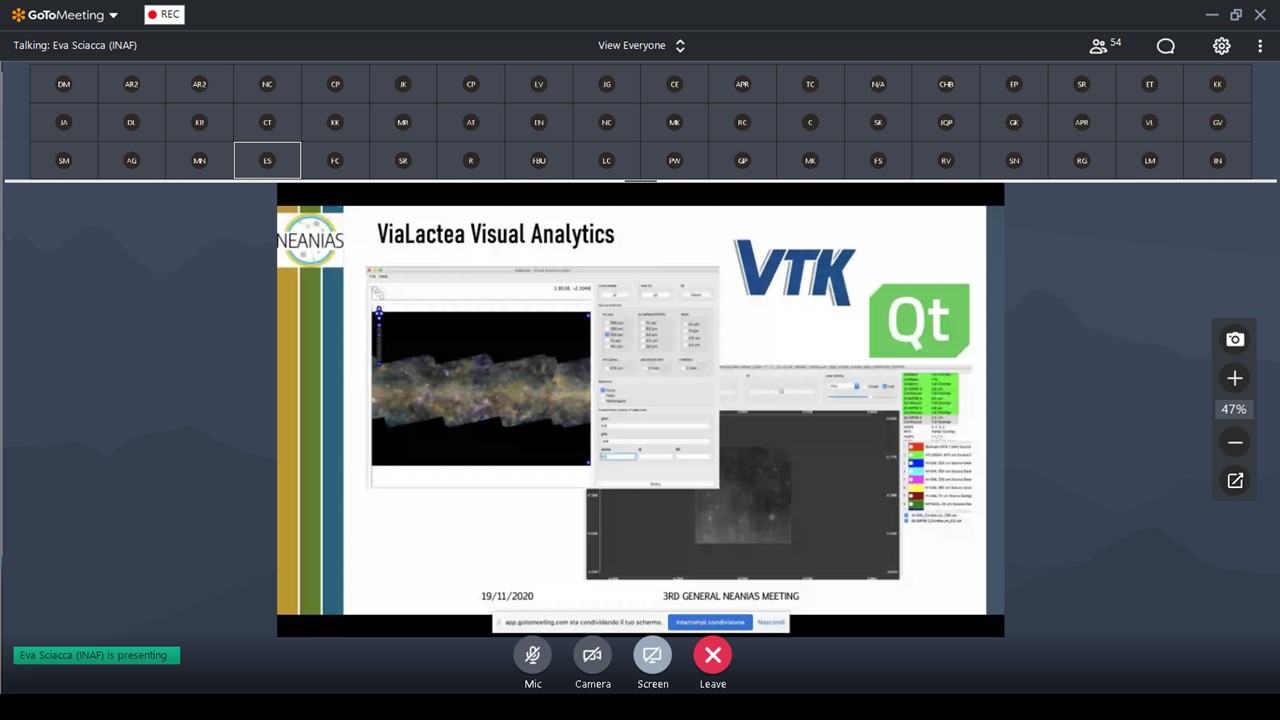Select participant tile SK
This screenshot has height=720, width=1280.
tap(878, 123)
